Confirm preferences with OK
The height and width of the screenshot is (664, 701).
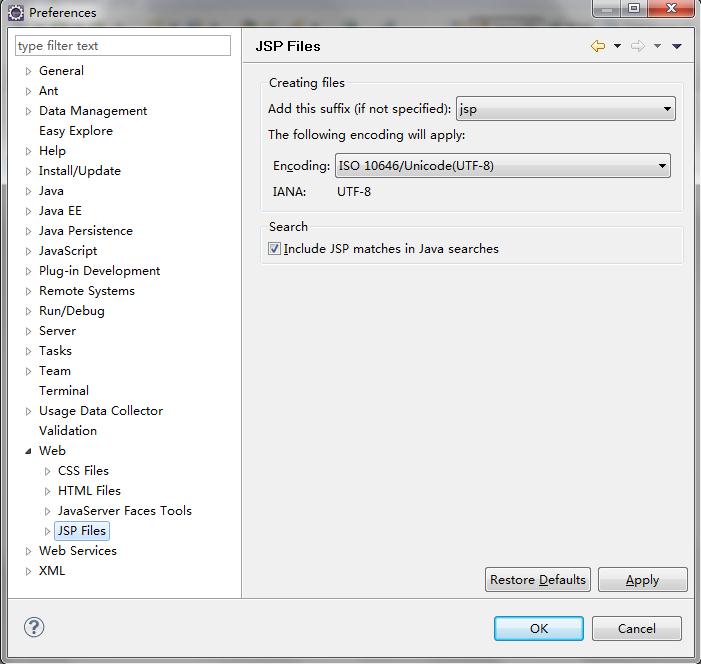point(539,628)
